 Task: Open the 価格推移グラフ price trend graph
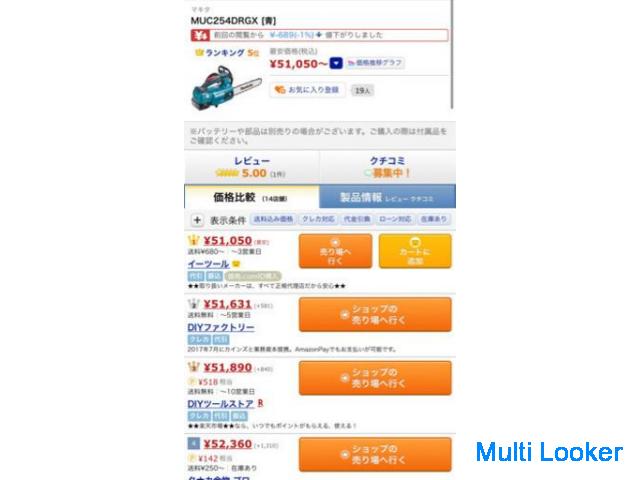coord(376,63)
